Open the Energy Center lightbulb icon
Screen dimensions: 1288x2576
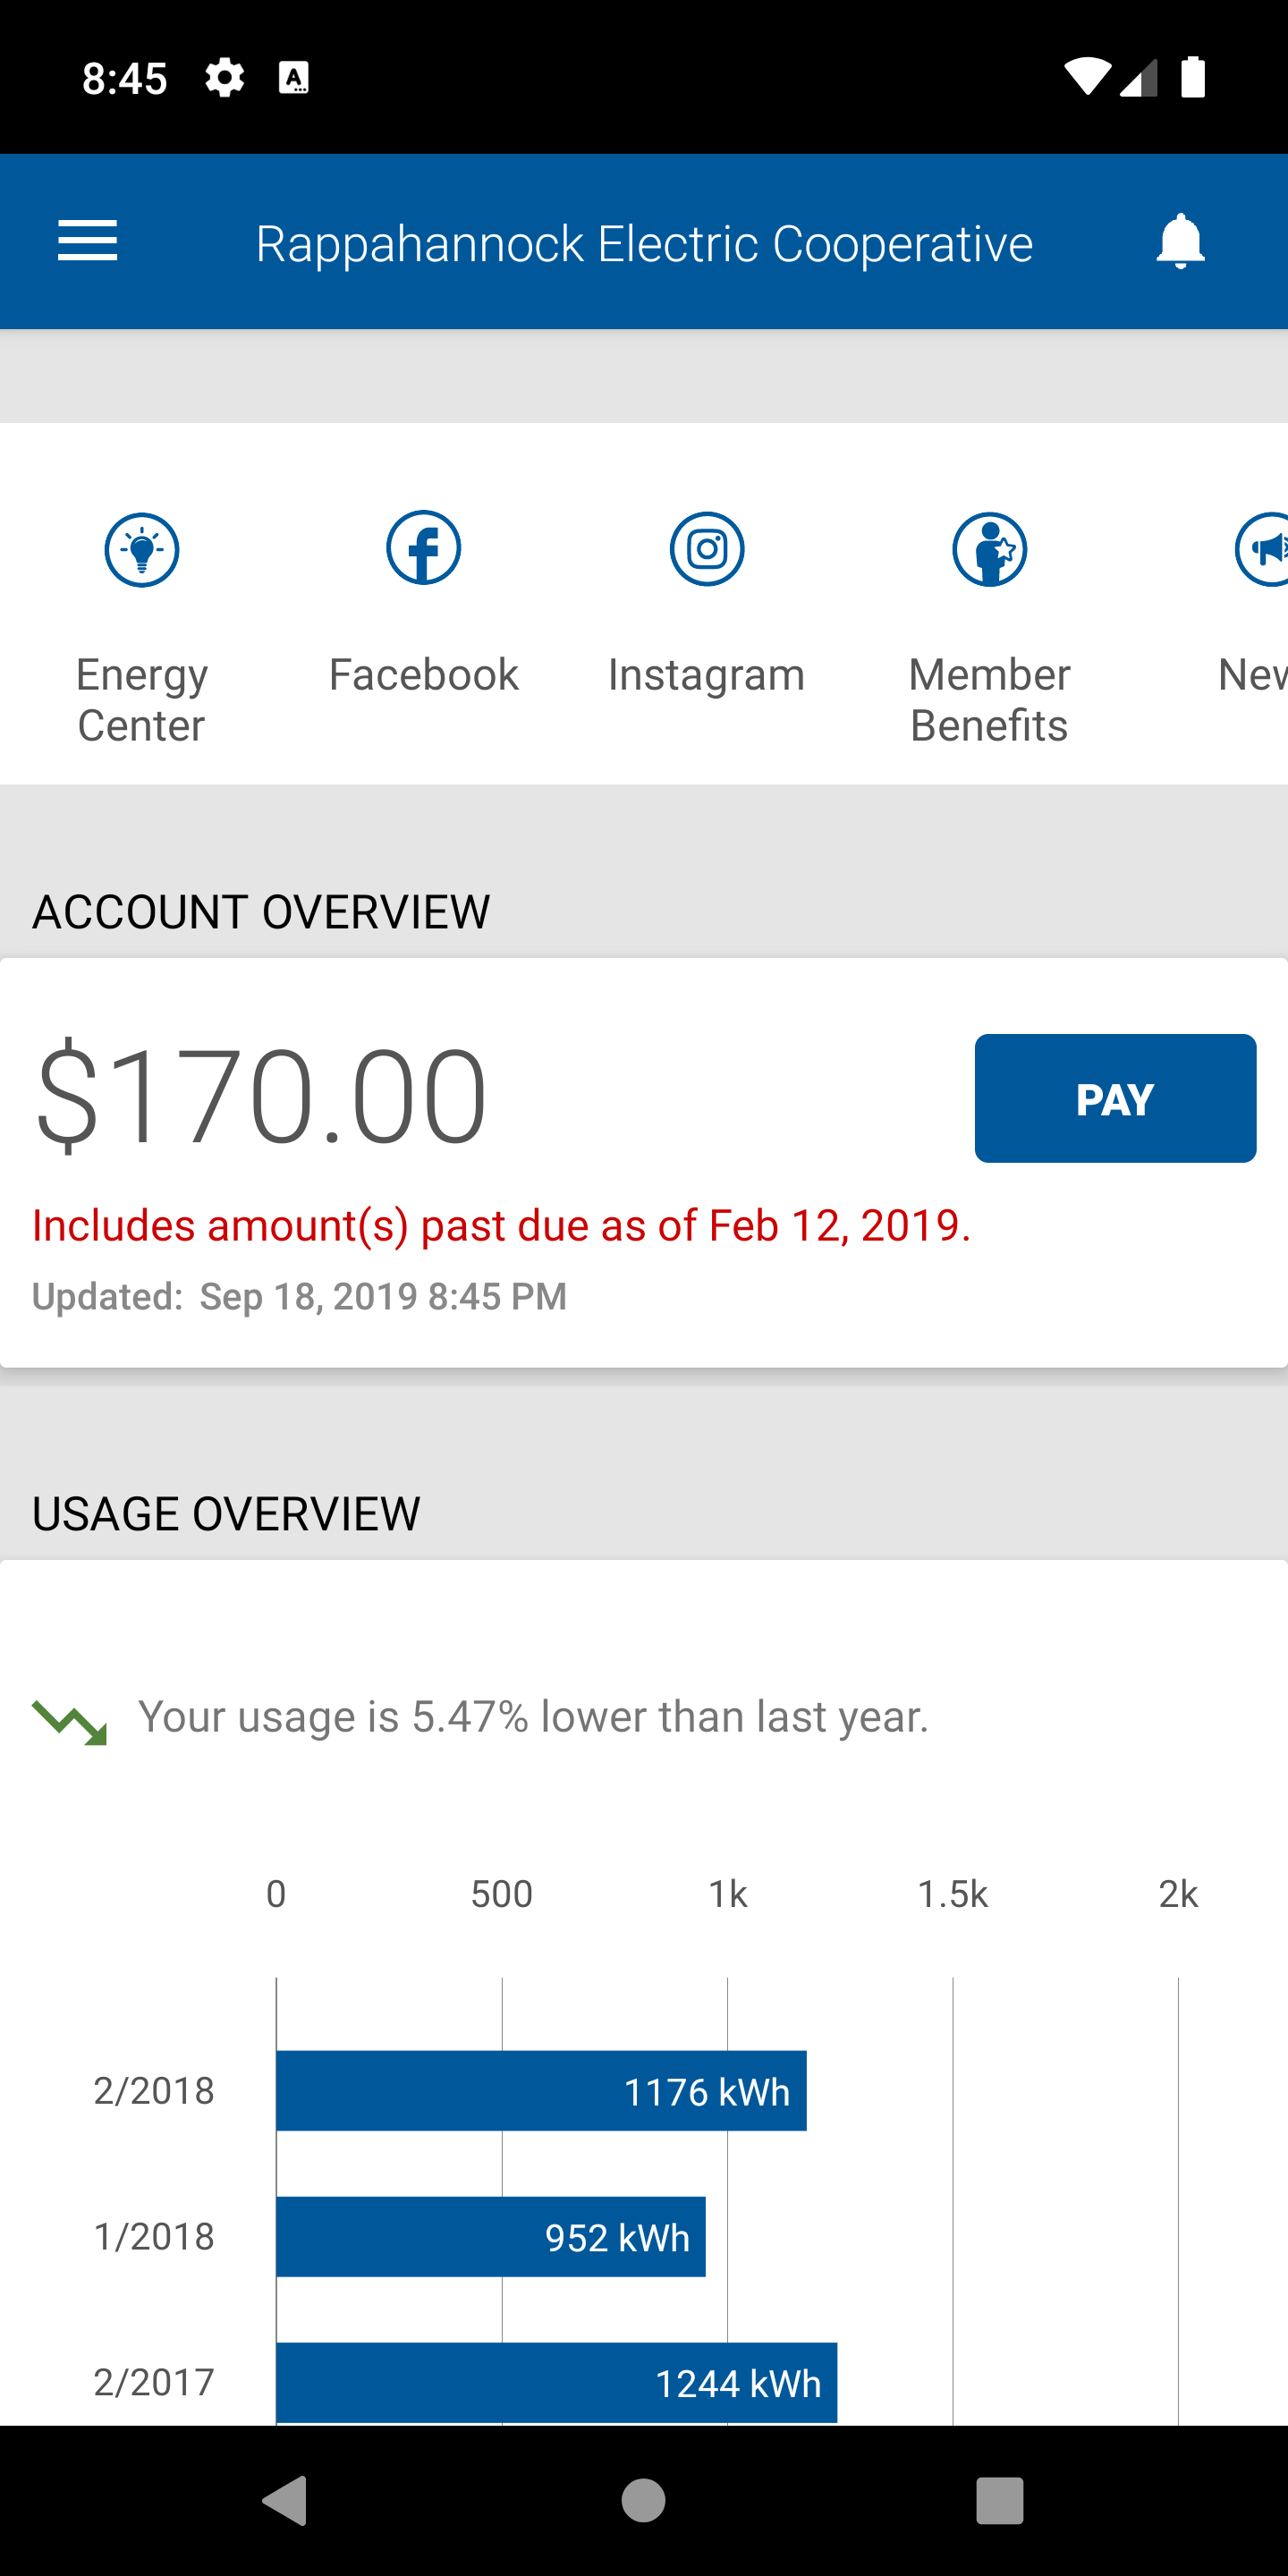click(142, 549)
